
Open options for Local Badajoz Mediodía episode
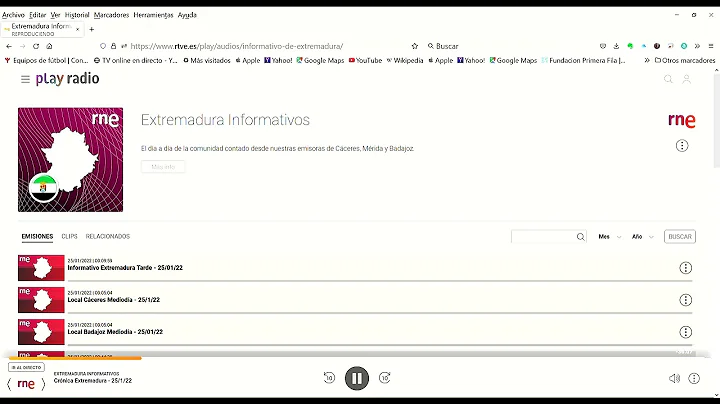point(686,332)
